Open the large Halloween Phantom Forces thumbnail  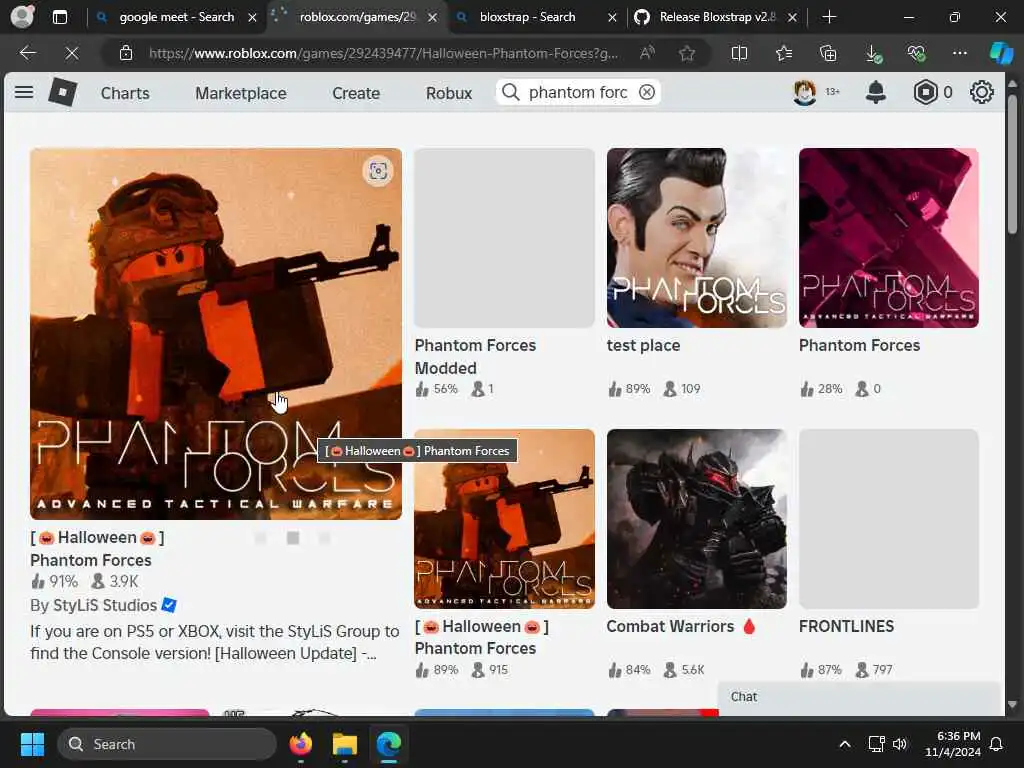coord(216,334)
